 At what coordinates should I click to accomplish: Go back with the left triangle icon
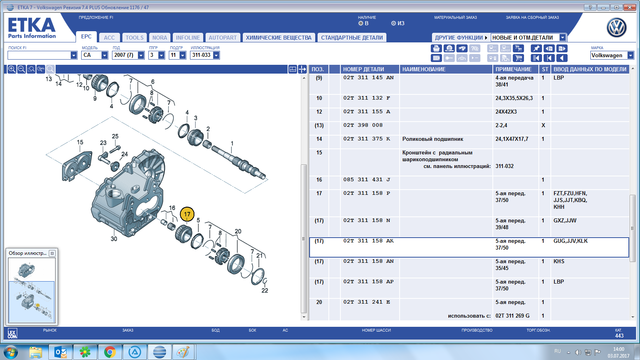tap(562, 58)
